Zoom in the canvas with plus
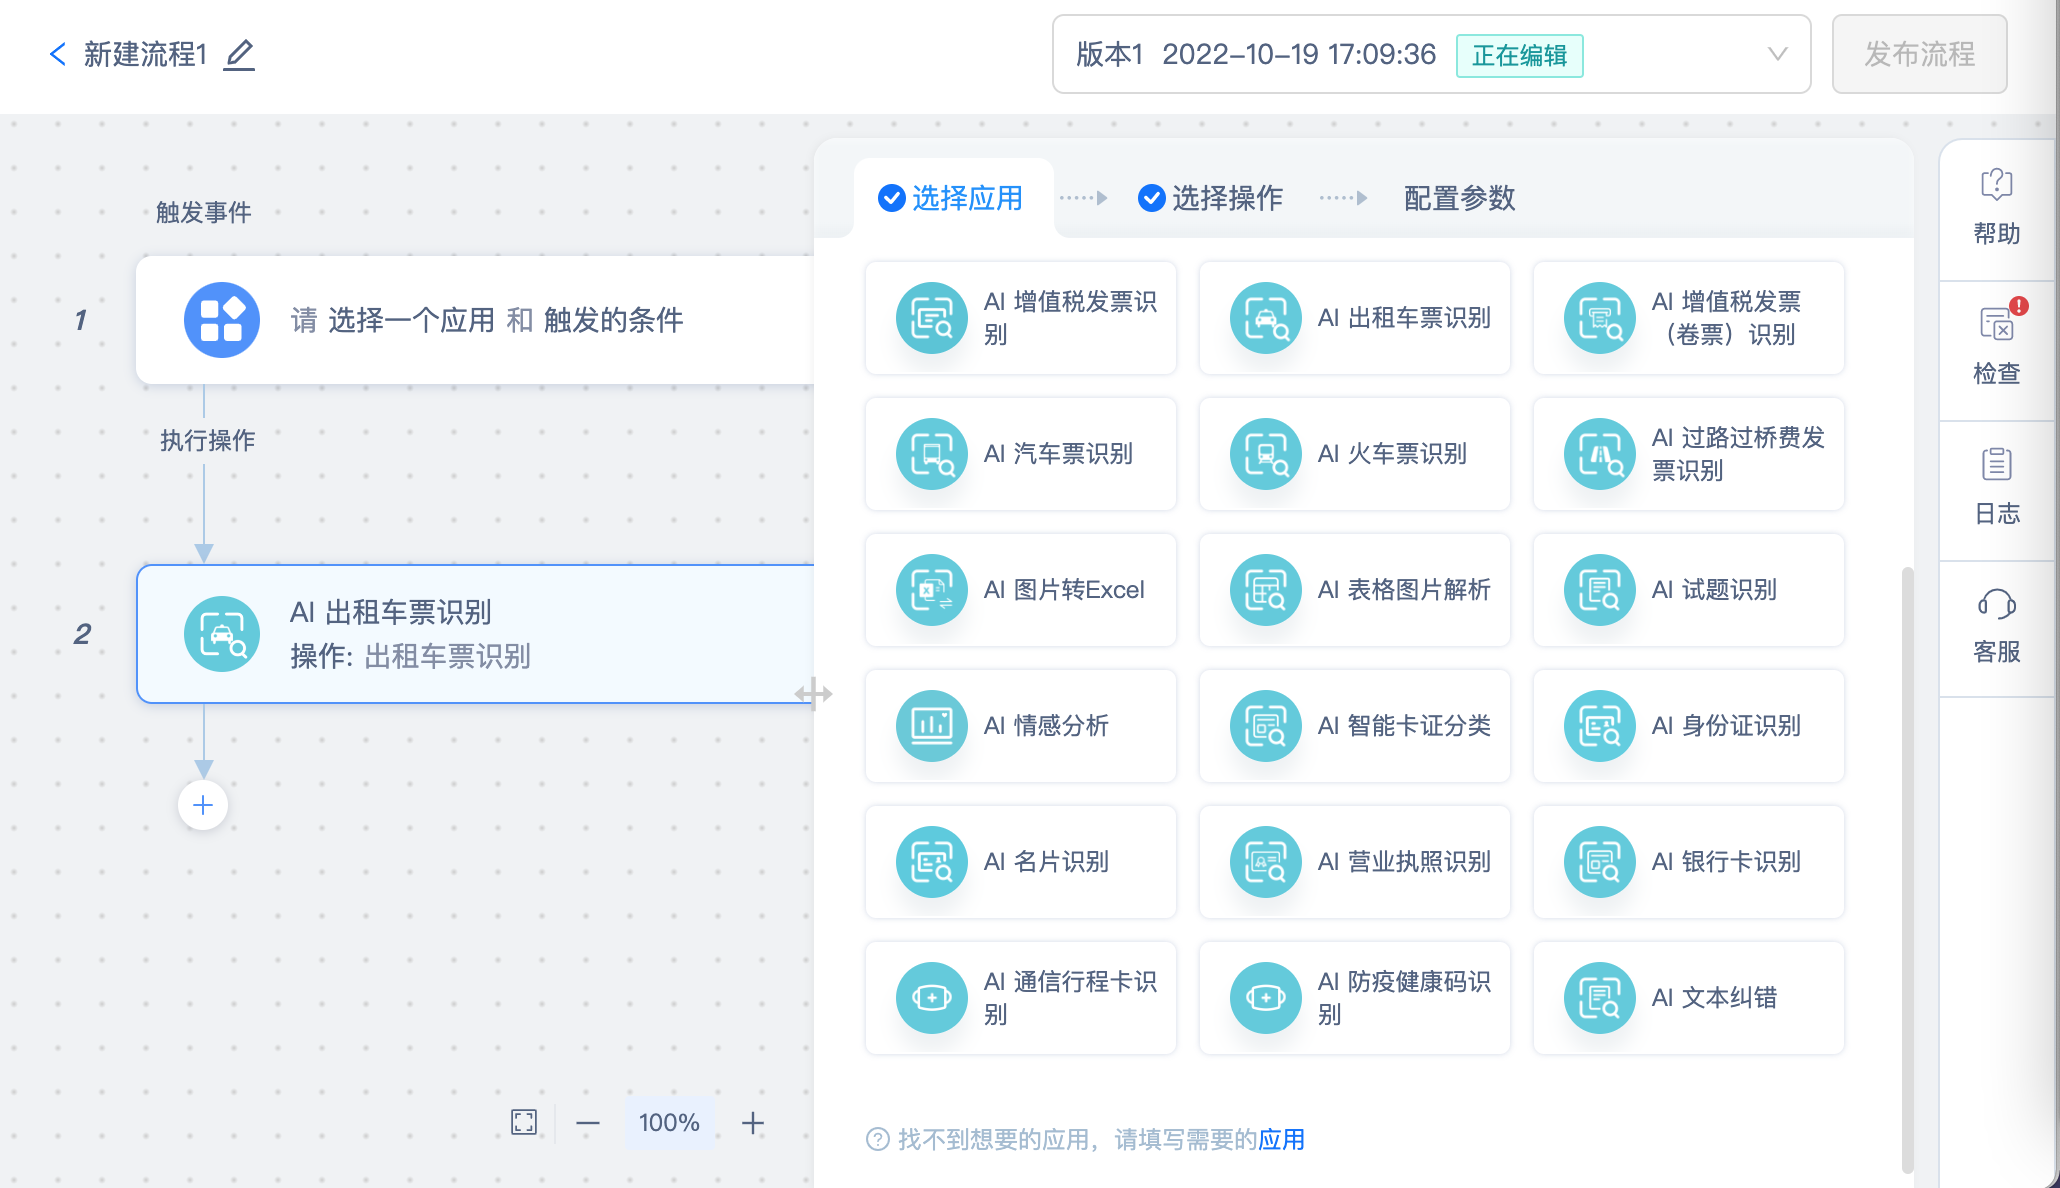This screenshot has height=1188, width=2060. [753, 1123]
